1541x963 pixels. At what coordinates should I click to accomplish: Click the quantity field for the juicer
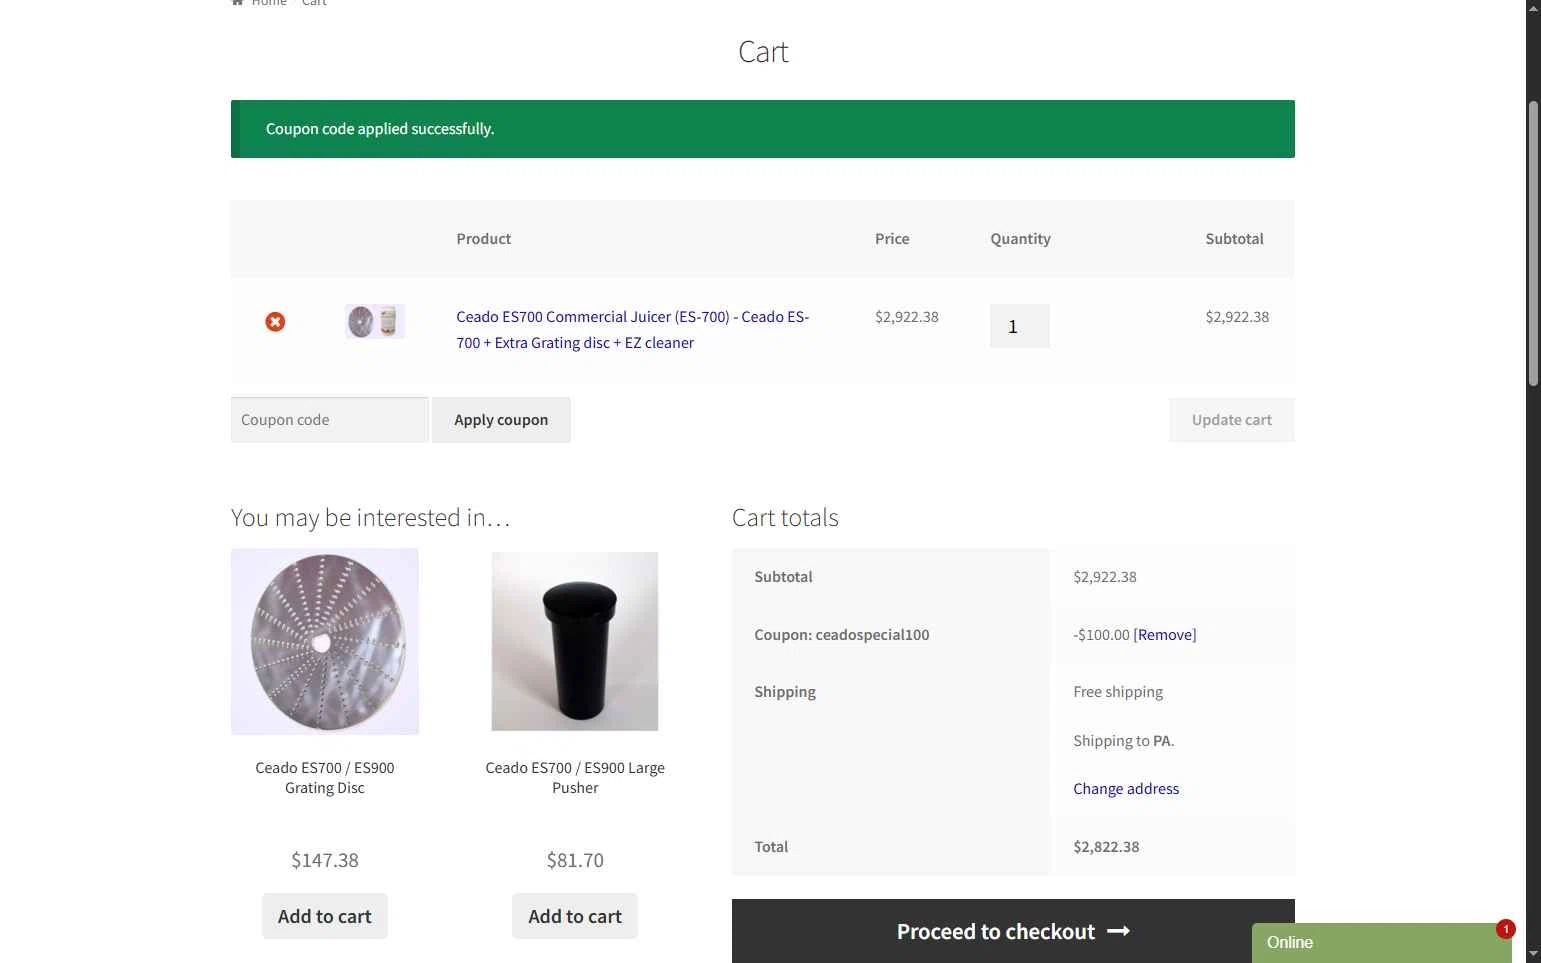coord(1019,326)
